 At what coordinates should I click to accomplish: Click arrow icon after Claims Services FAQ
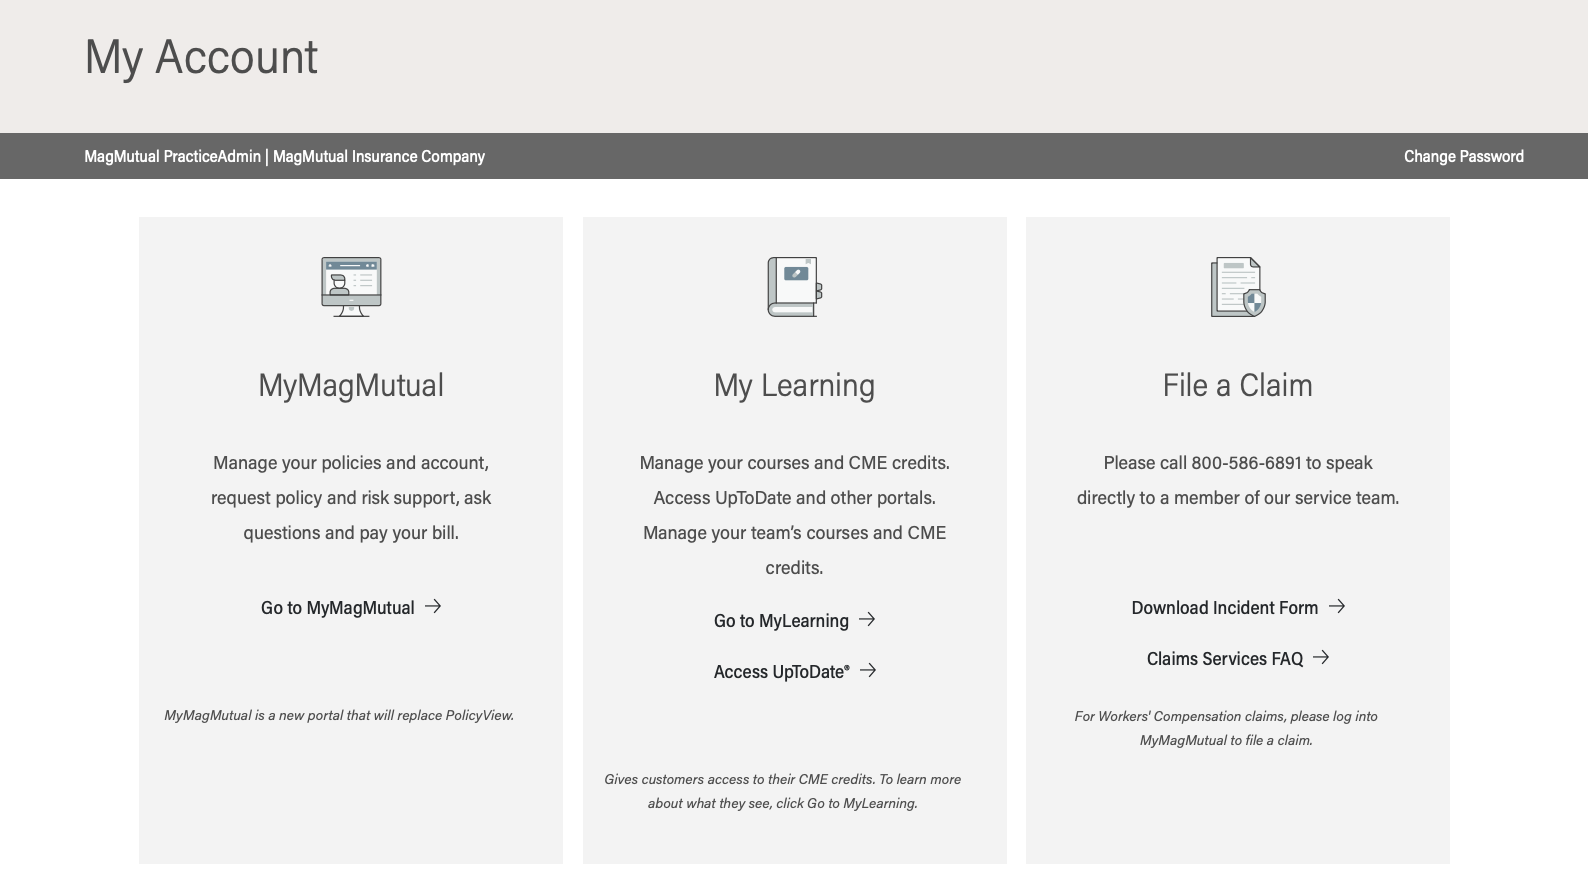pos(1321,657)
